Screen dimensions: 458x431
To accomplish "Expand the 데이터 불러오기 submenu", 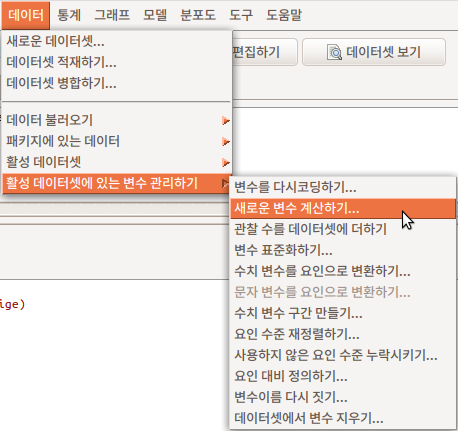I will click(x=117, y=120).
